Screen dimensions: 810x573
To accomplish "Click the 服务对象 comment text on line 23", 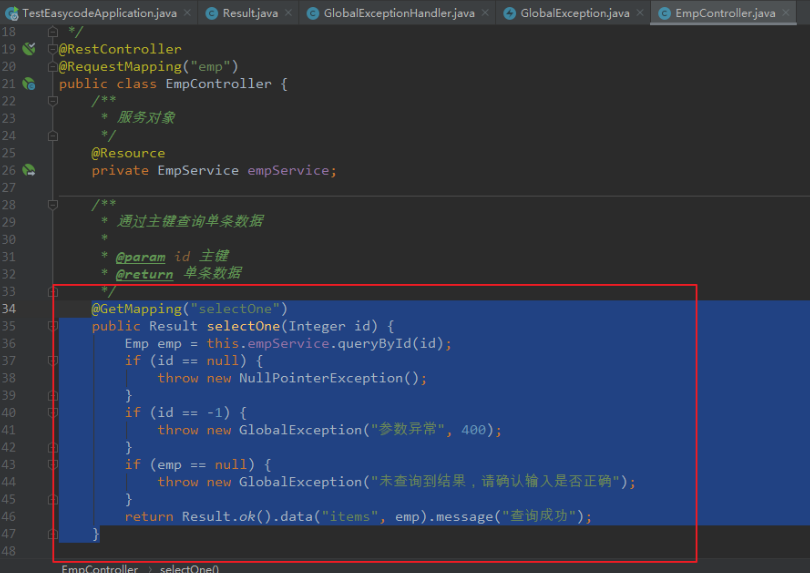I will pos(146,118).
